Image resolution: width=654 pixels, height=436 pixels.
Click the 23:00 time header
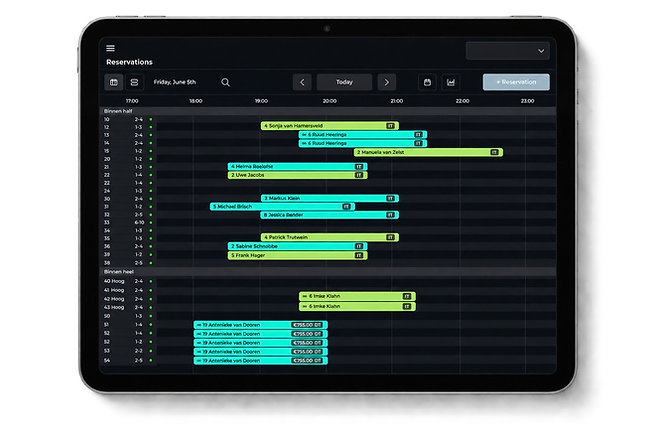pyautogui.click(x=527, y=101)
